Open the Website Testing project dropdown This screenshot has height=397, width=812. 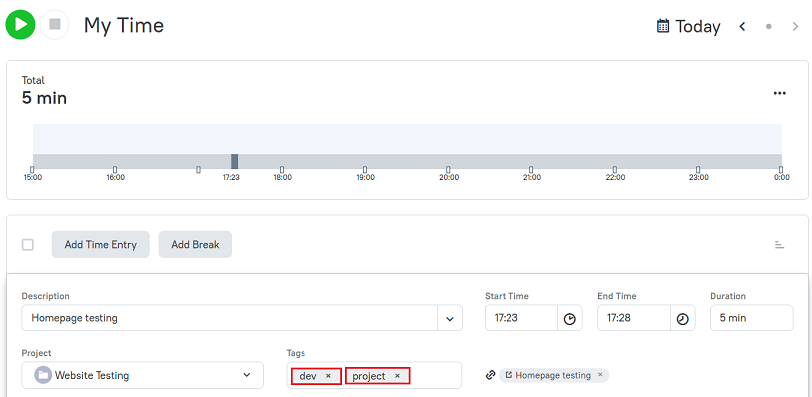point(142,375)
